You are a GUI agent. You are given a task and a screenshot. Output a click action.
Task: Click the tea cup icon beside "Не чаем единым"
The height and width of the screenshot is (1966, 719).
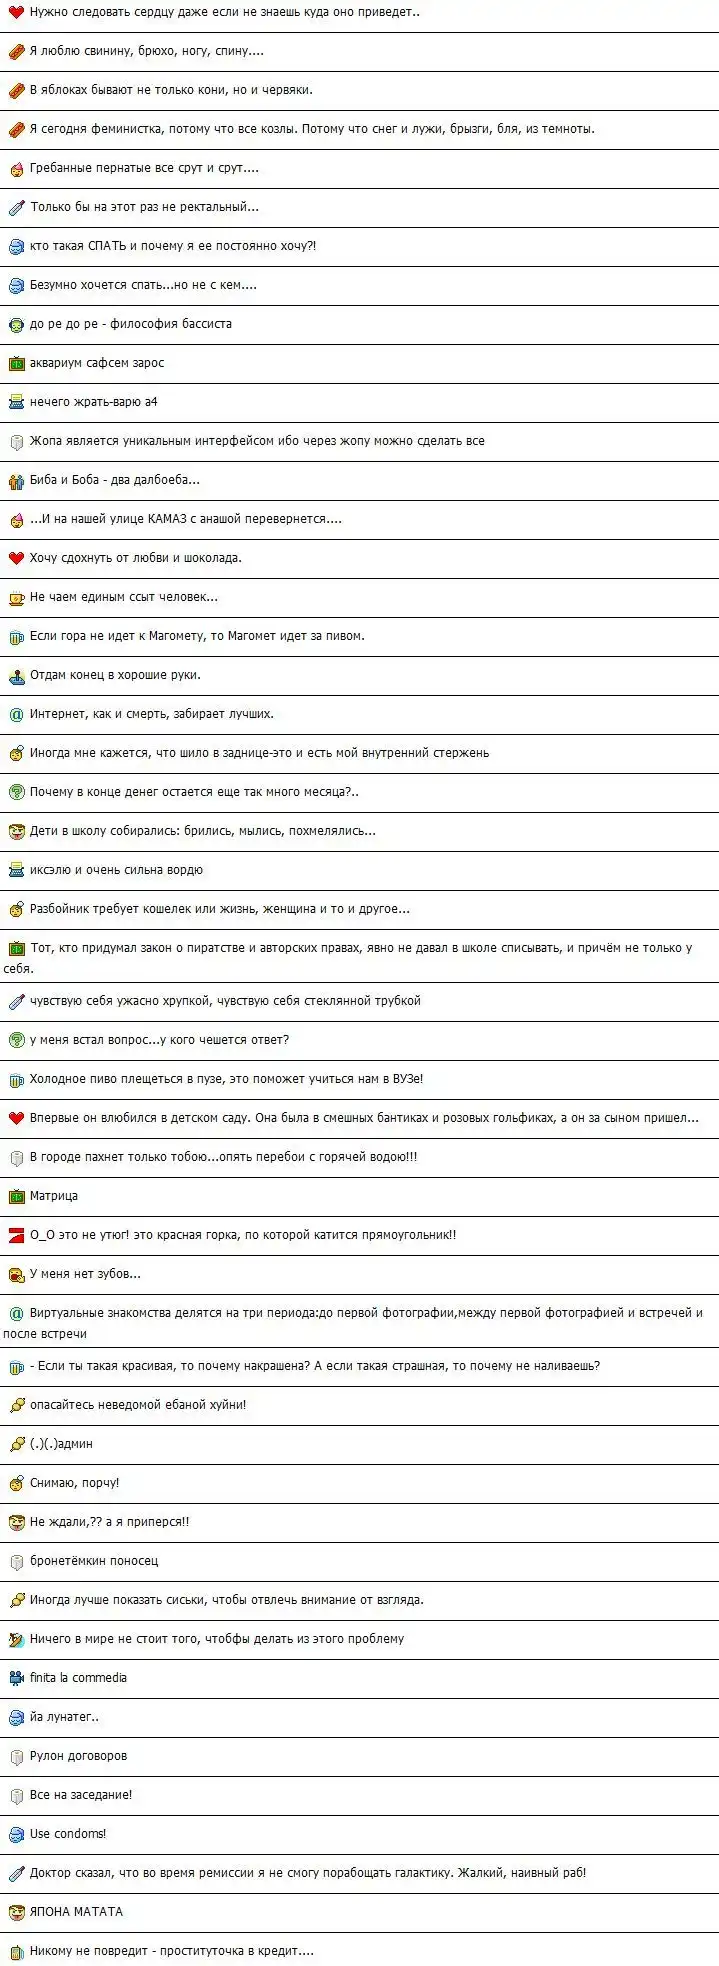pyautogui.click(x=16, y=598)
